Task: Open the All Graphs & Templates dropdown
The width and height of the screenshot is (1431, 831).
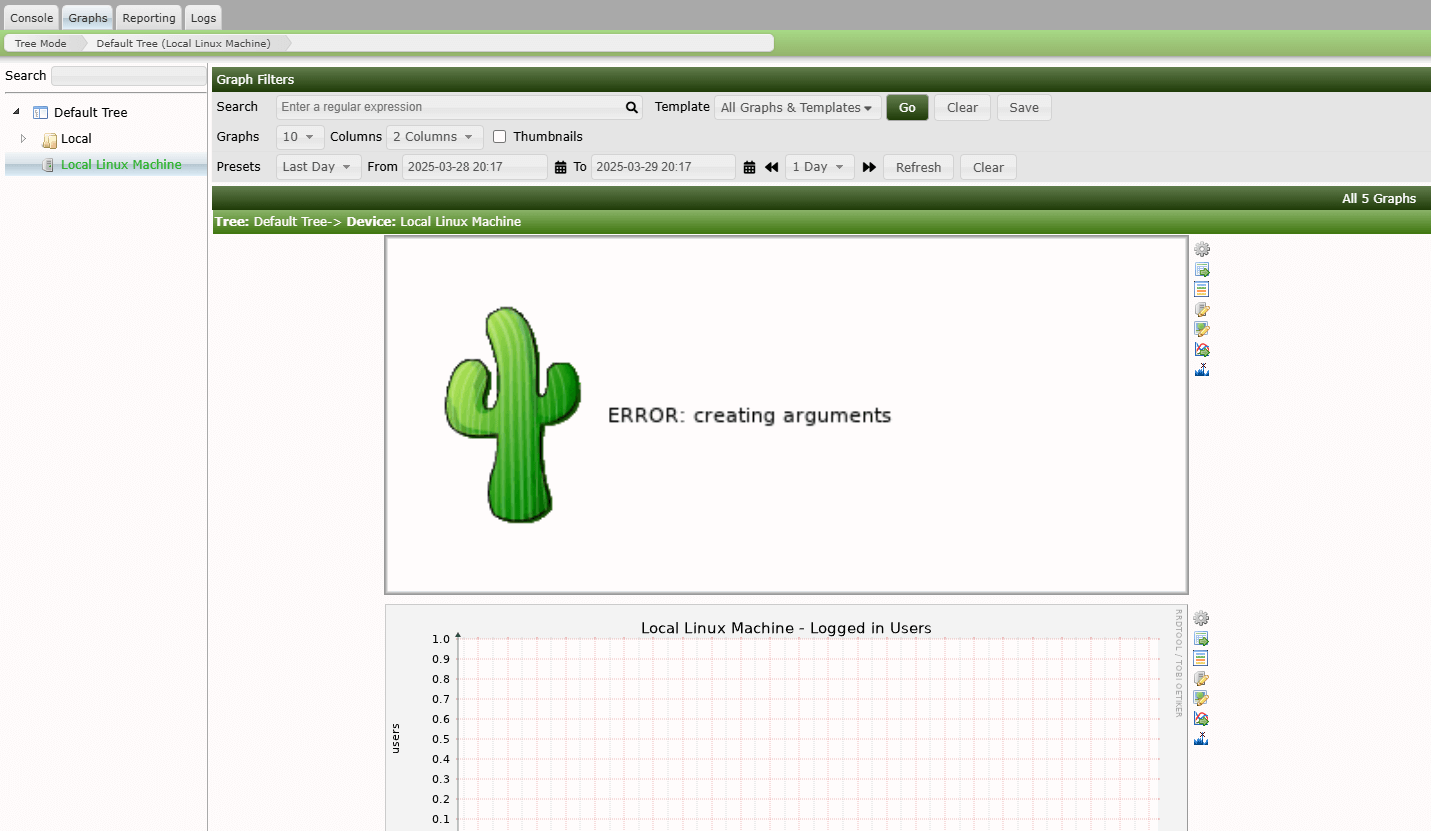Action: (x=798, y=107)
